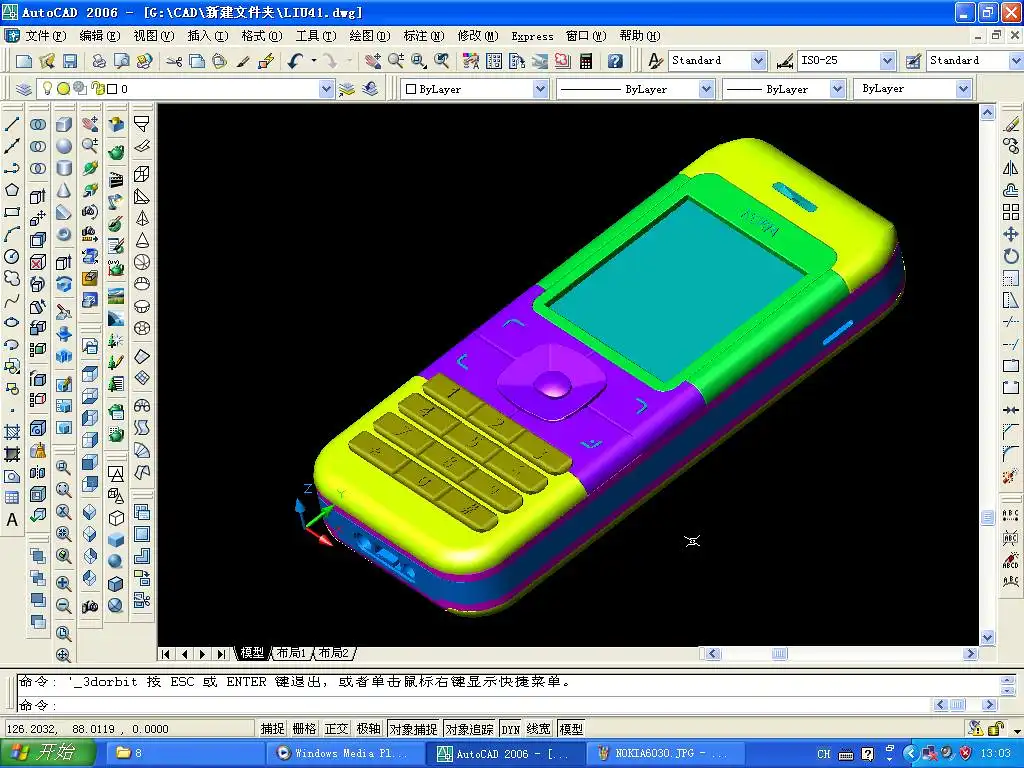Open the color ByLayer dropdown
Screen dimensions: 1024x768
click(x=540, y=89)
